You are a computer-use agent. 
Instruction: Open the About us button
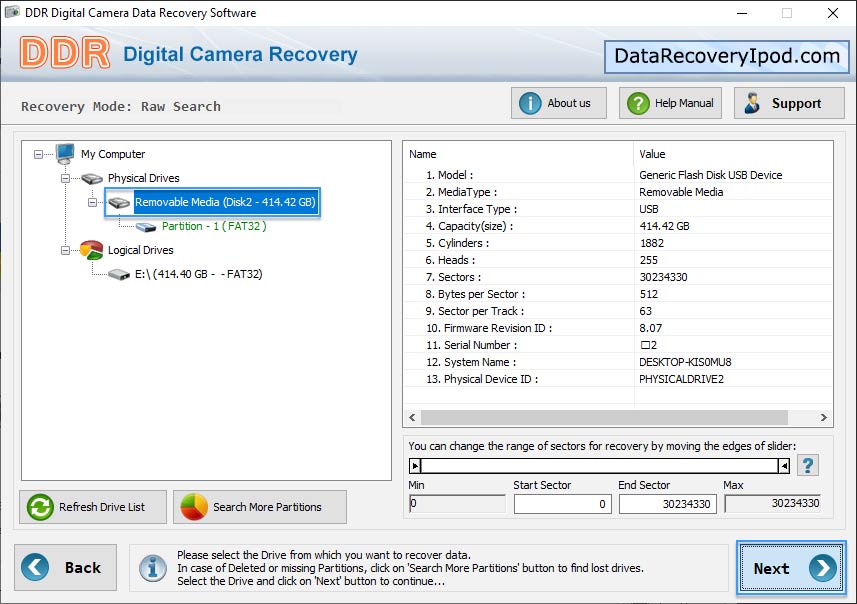559,103
